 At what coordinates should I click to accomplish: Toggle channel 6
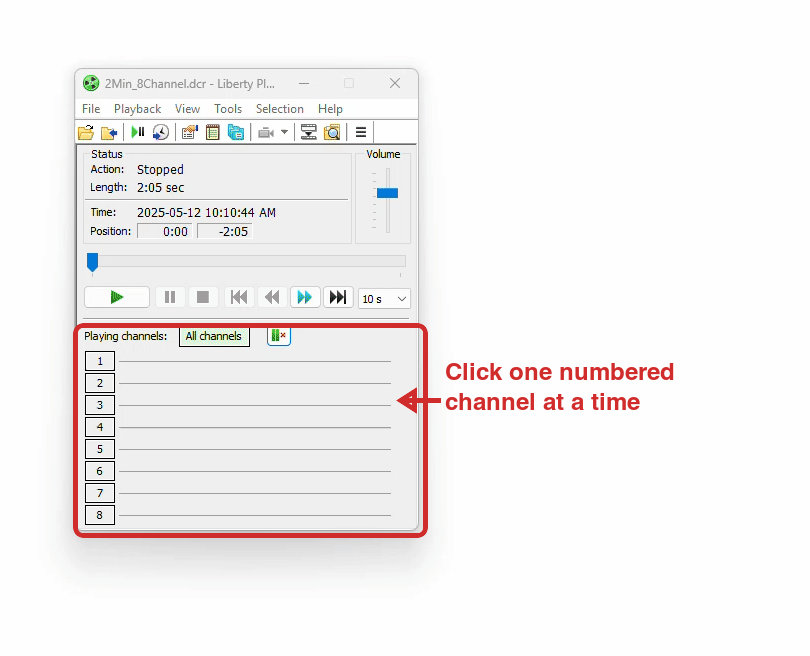(100, 471)
